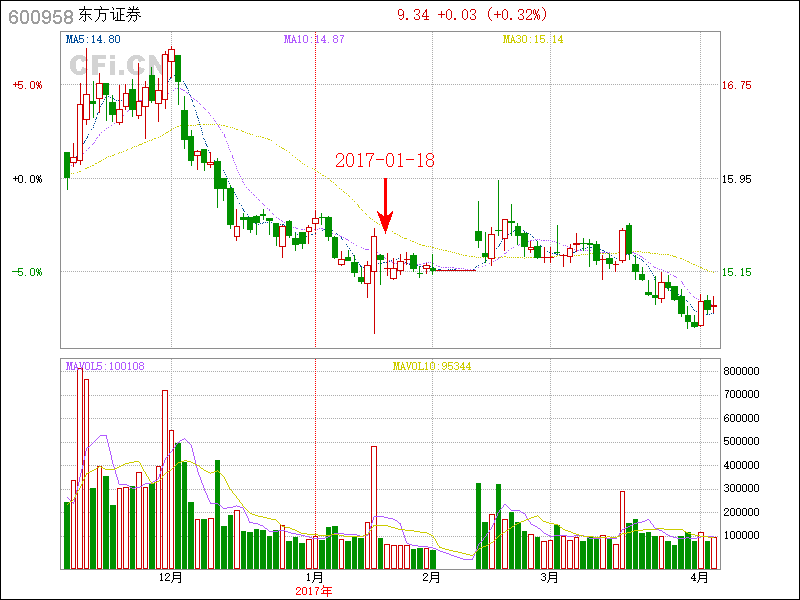Screen dimensions: 800x600
Task: Click the highest red candlestick at the late-November peak
Action: click(171, 55)
